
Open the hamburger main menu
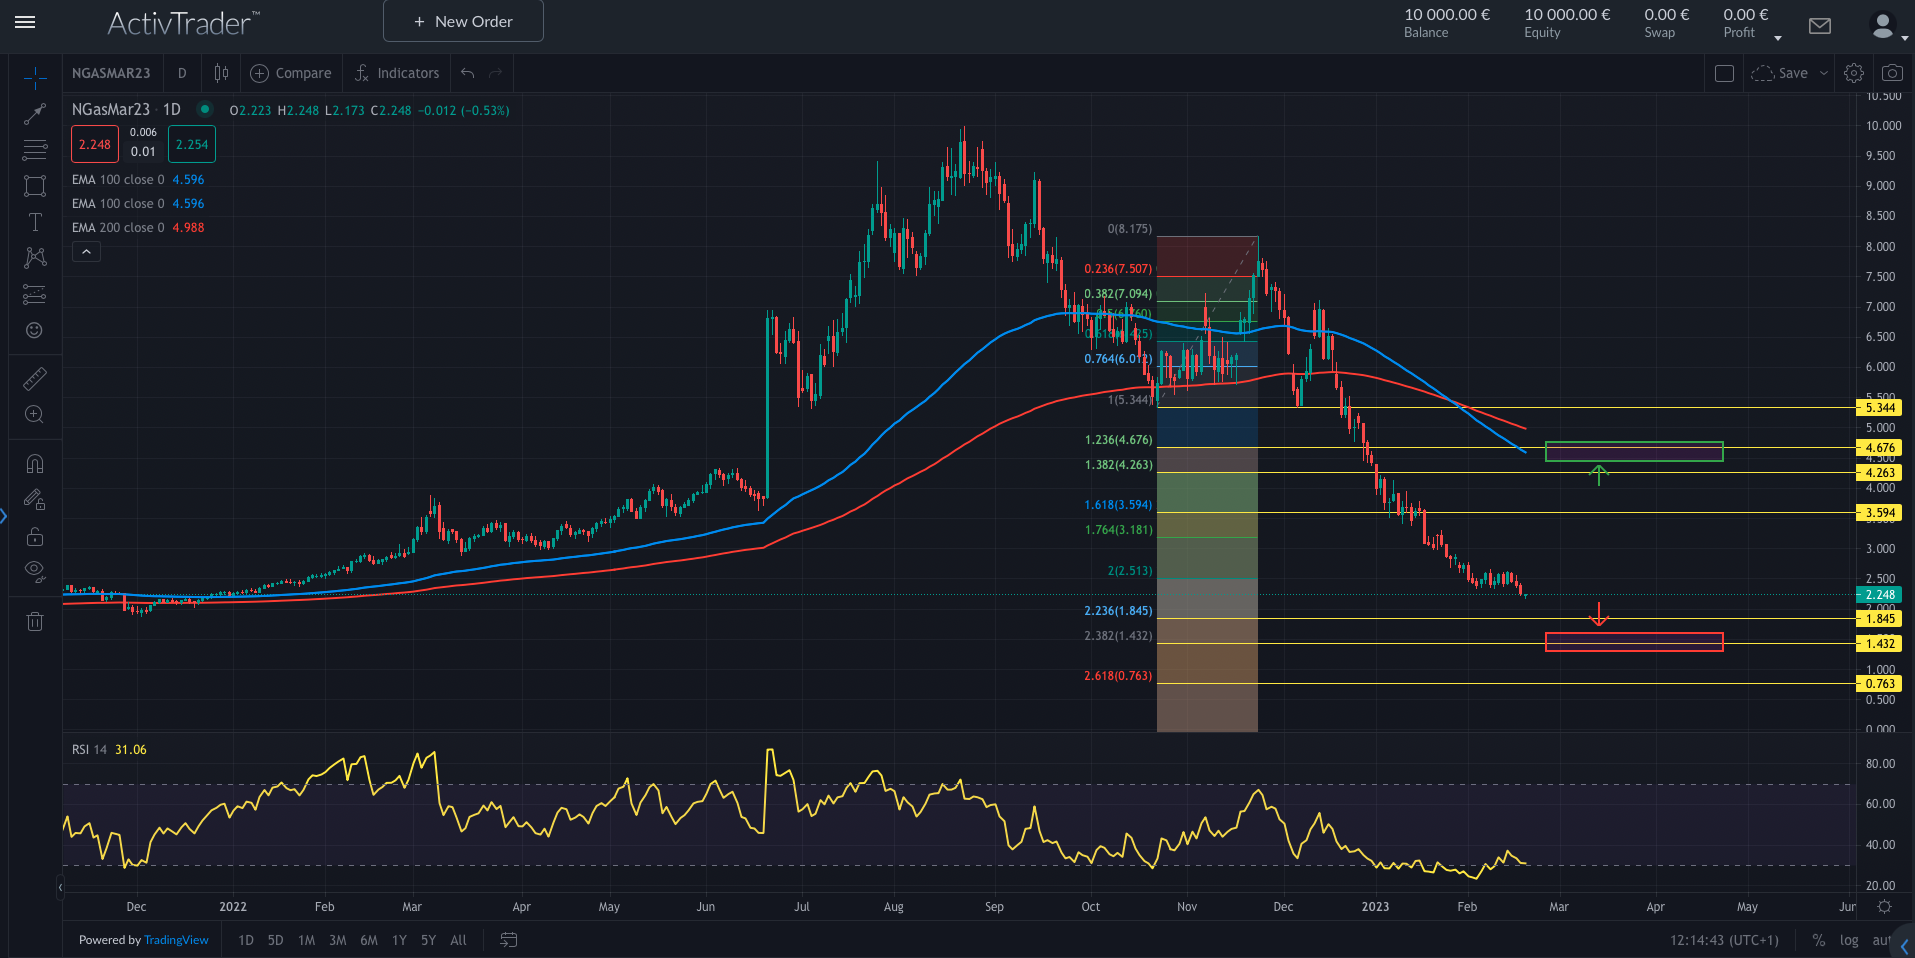point(26,22)
